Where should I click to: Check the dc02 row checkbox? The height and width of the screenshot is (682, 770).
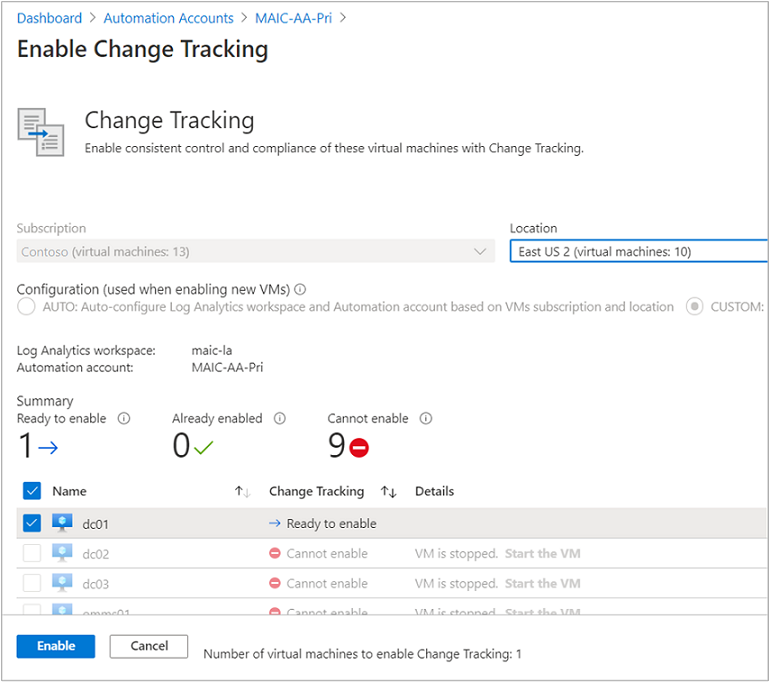pos(32,553)
